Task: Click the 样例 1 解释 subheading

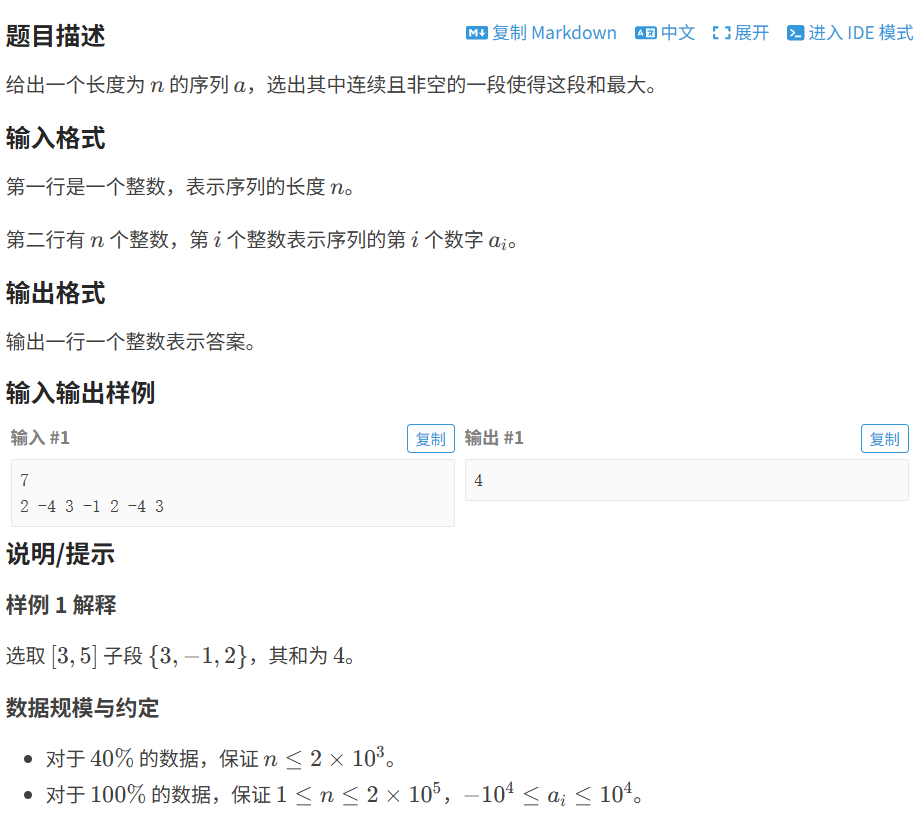Action: pos(61,605)
